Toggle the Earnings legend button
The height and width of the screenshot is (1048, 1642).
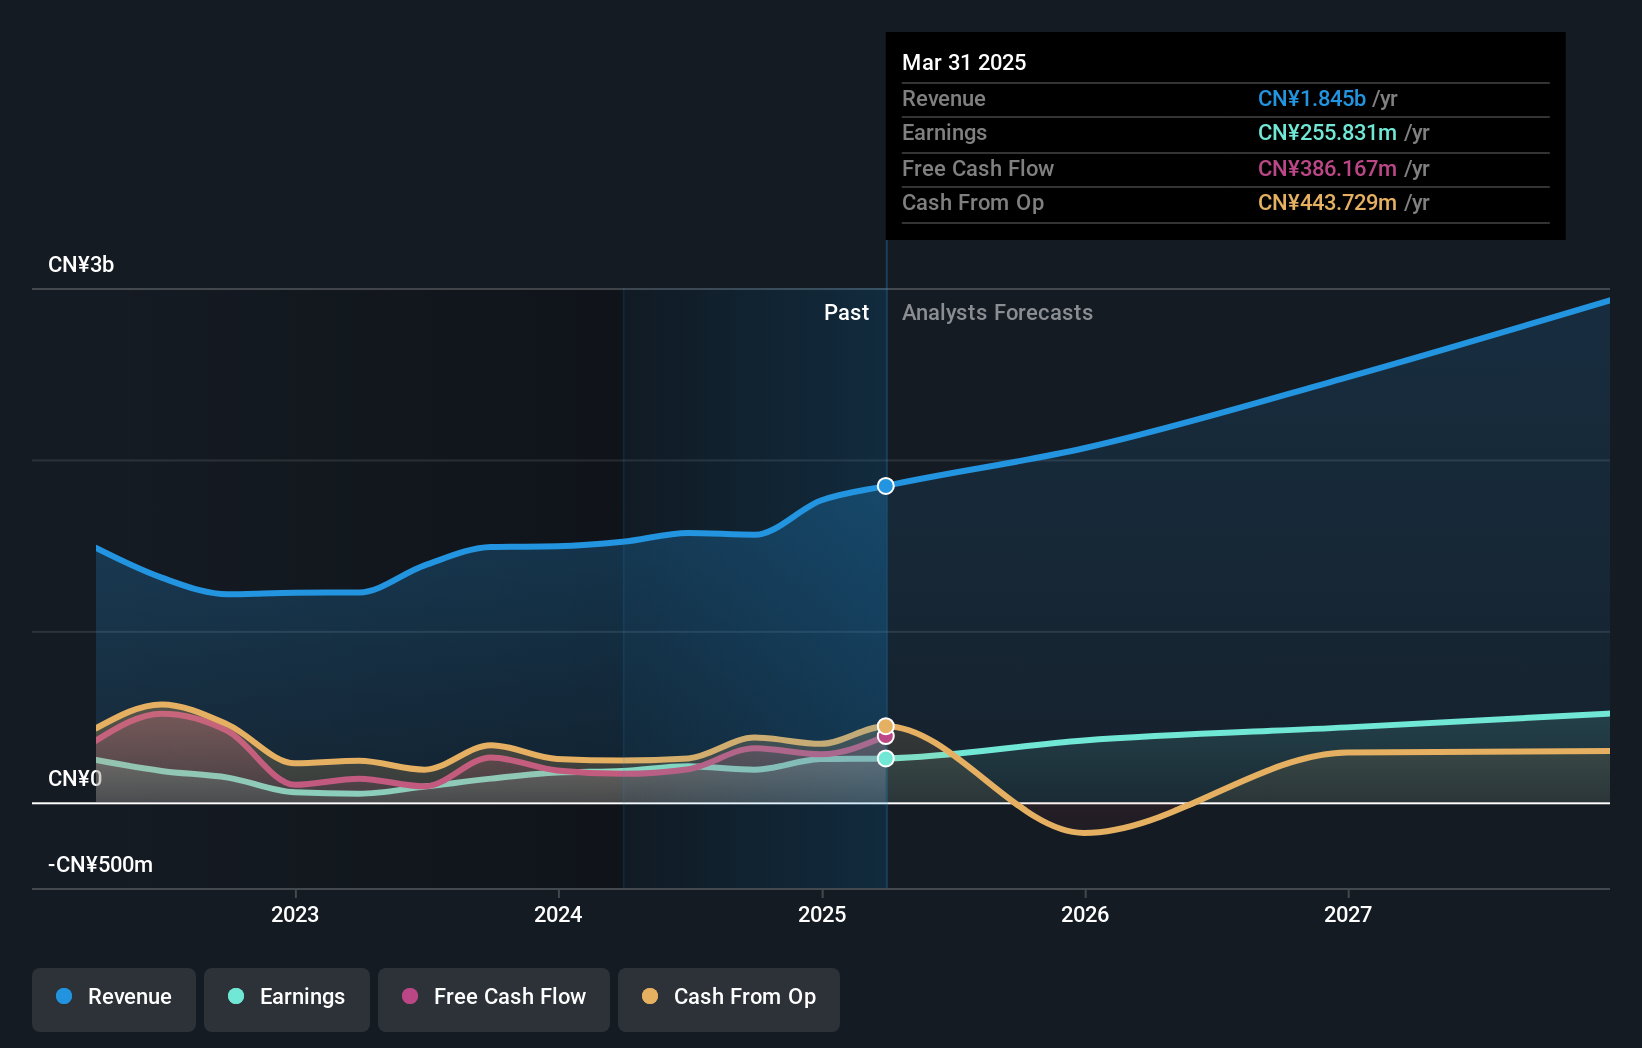click(x=287, y=999)
